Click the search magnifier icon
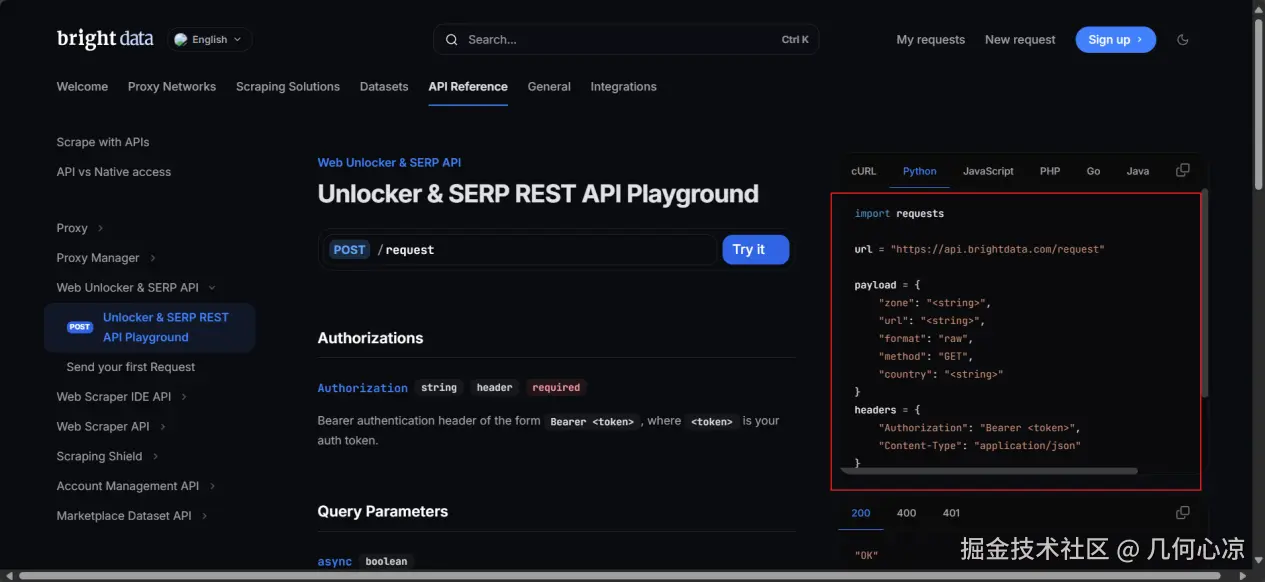The image size is (1265, 582). point(451,40)
